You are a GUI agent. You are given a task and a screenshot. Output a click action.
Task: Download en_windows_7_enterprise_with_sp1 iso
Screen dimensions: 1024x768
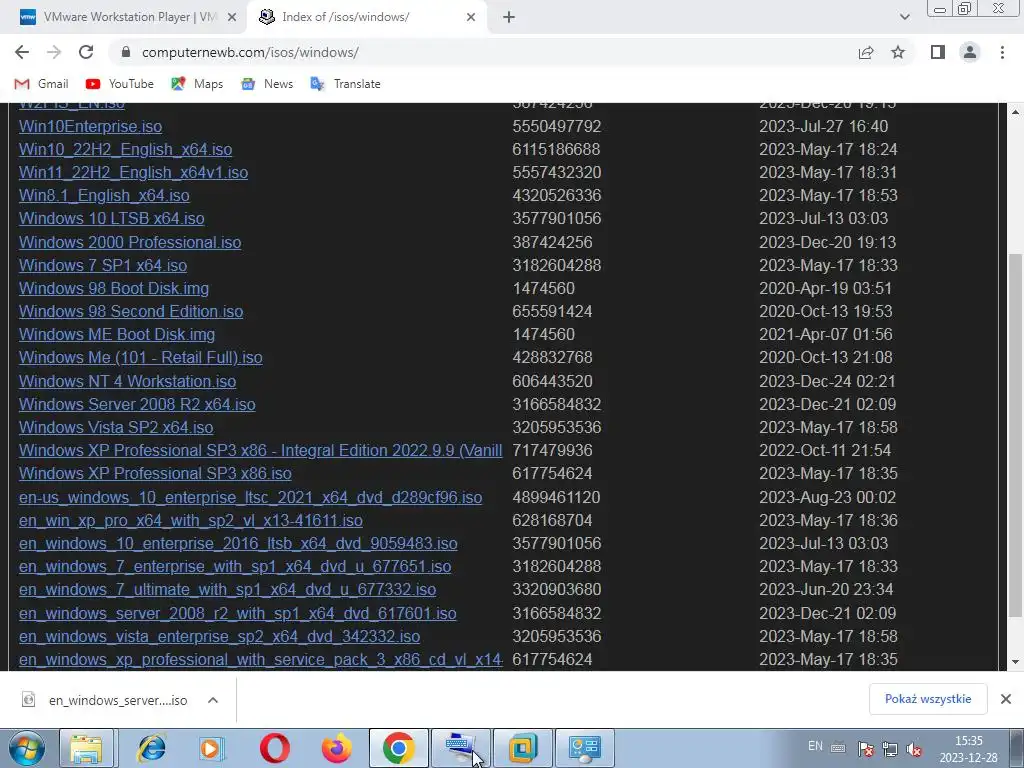click(x=235, y=566)
